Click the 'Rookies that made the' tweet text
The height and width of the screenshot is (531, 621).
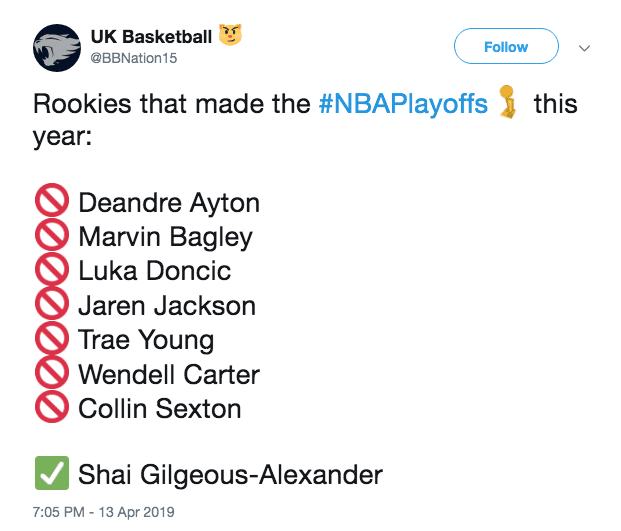[170, 104]
